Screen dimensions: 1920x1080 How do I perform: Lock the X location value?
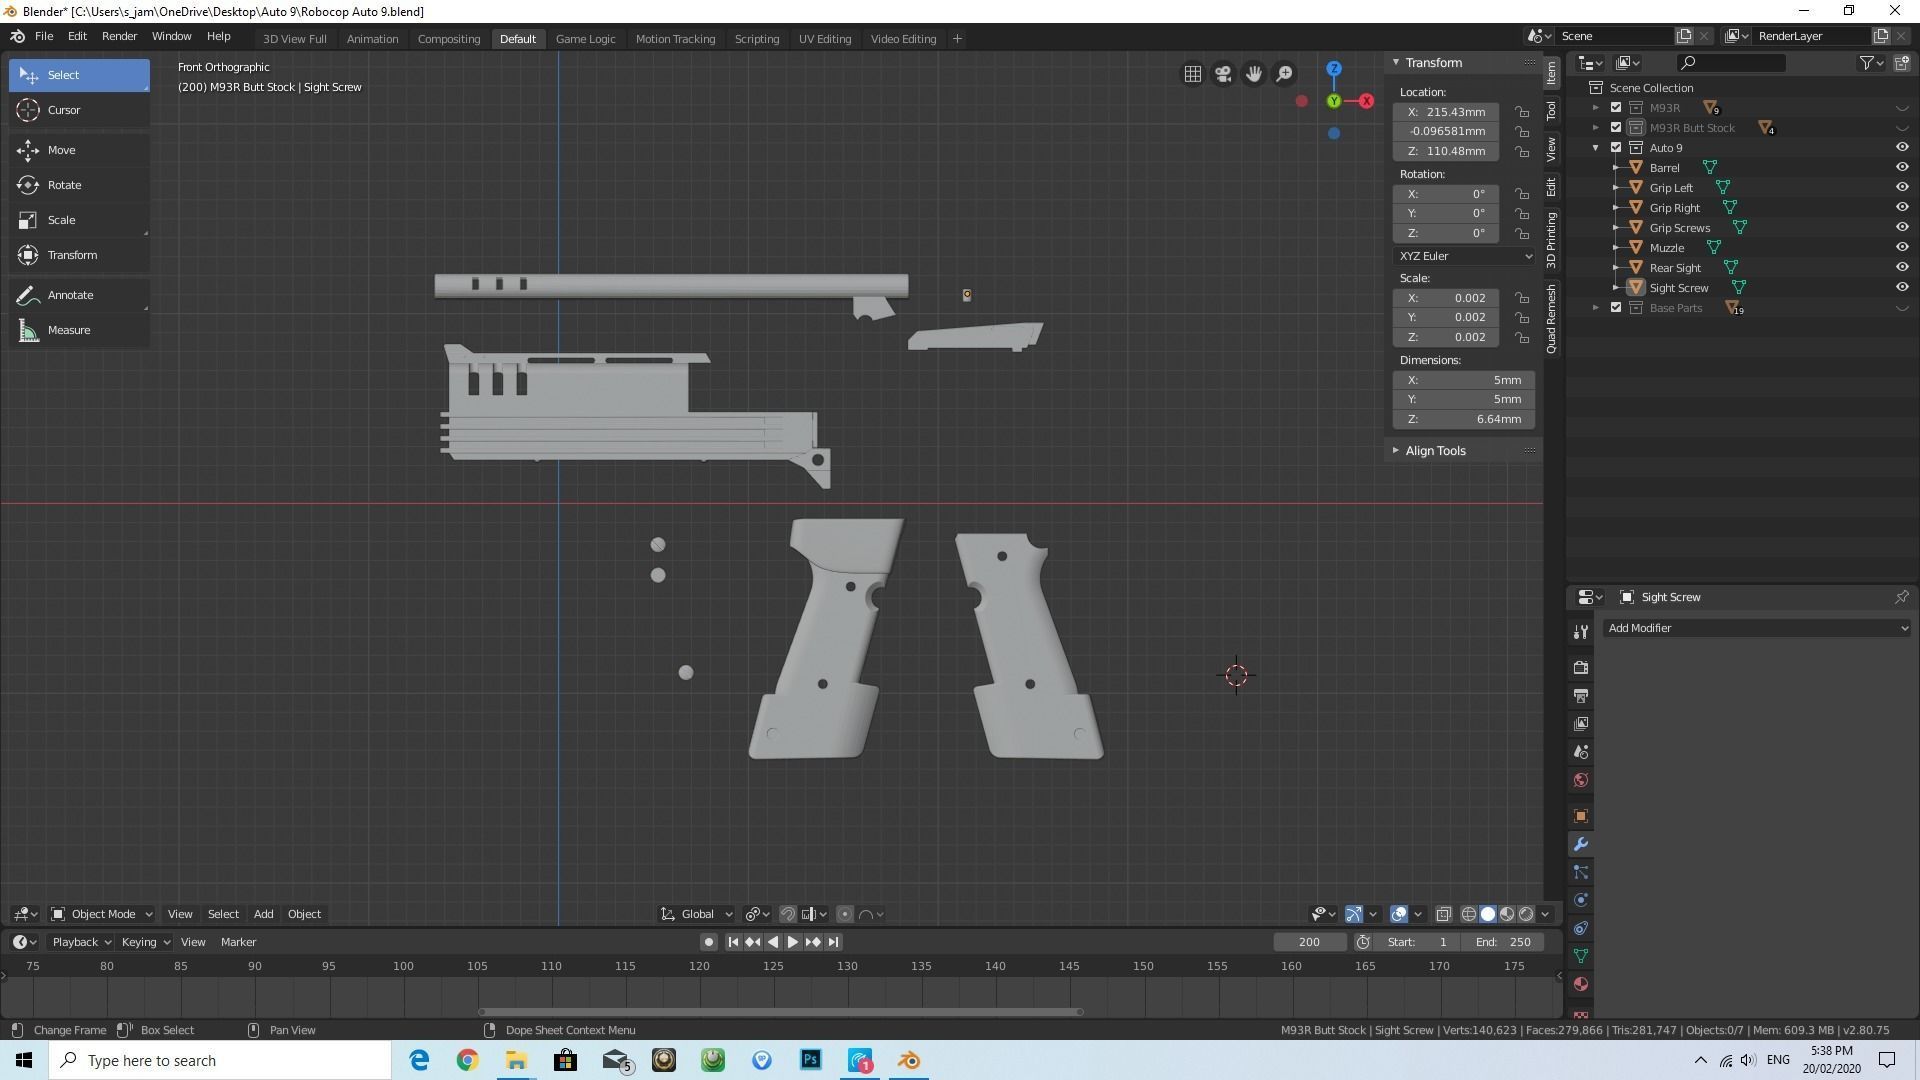pos(1522,112)
